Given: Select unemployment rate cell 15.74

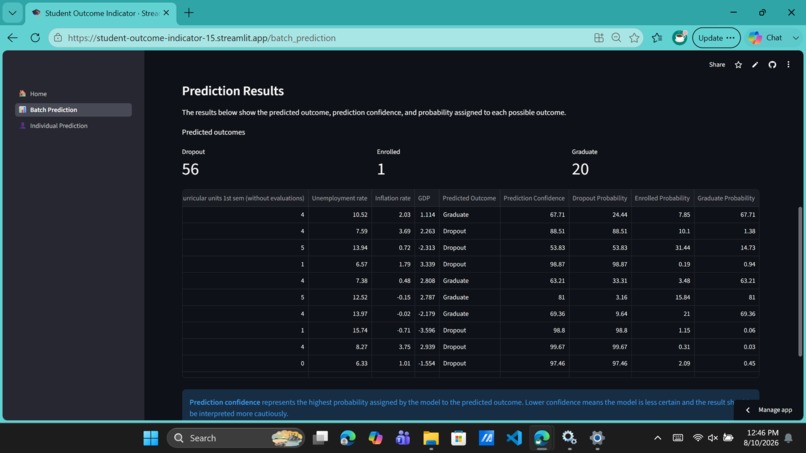Looking at the screenshot, I should tap(340, 330).
